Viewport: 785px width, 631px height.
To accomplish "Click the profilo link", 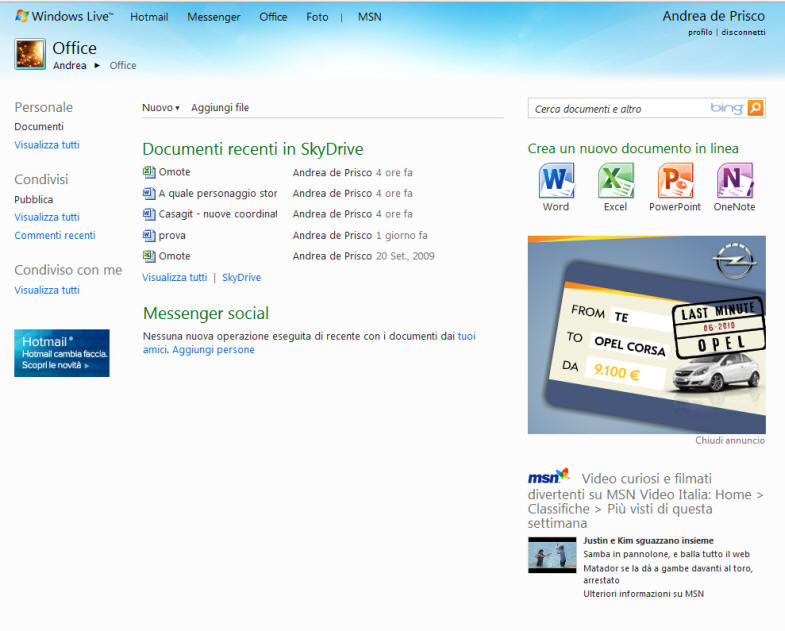I will click(x=700, y=32).
